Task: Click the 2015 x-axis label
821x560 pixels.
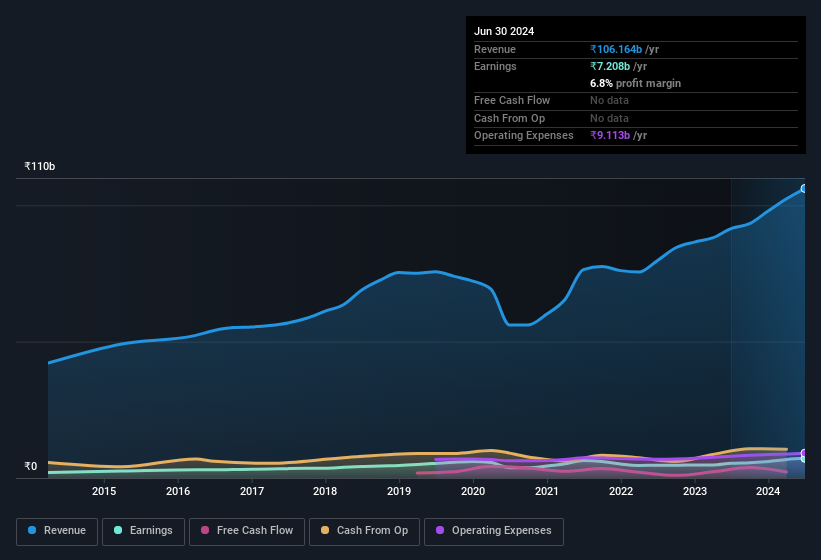Action: click(104, 491)
